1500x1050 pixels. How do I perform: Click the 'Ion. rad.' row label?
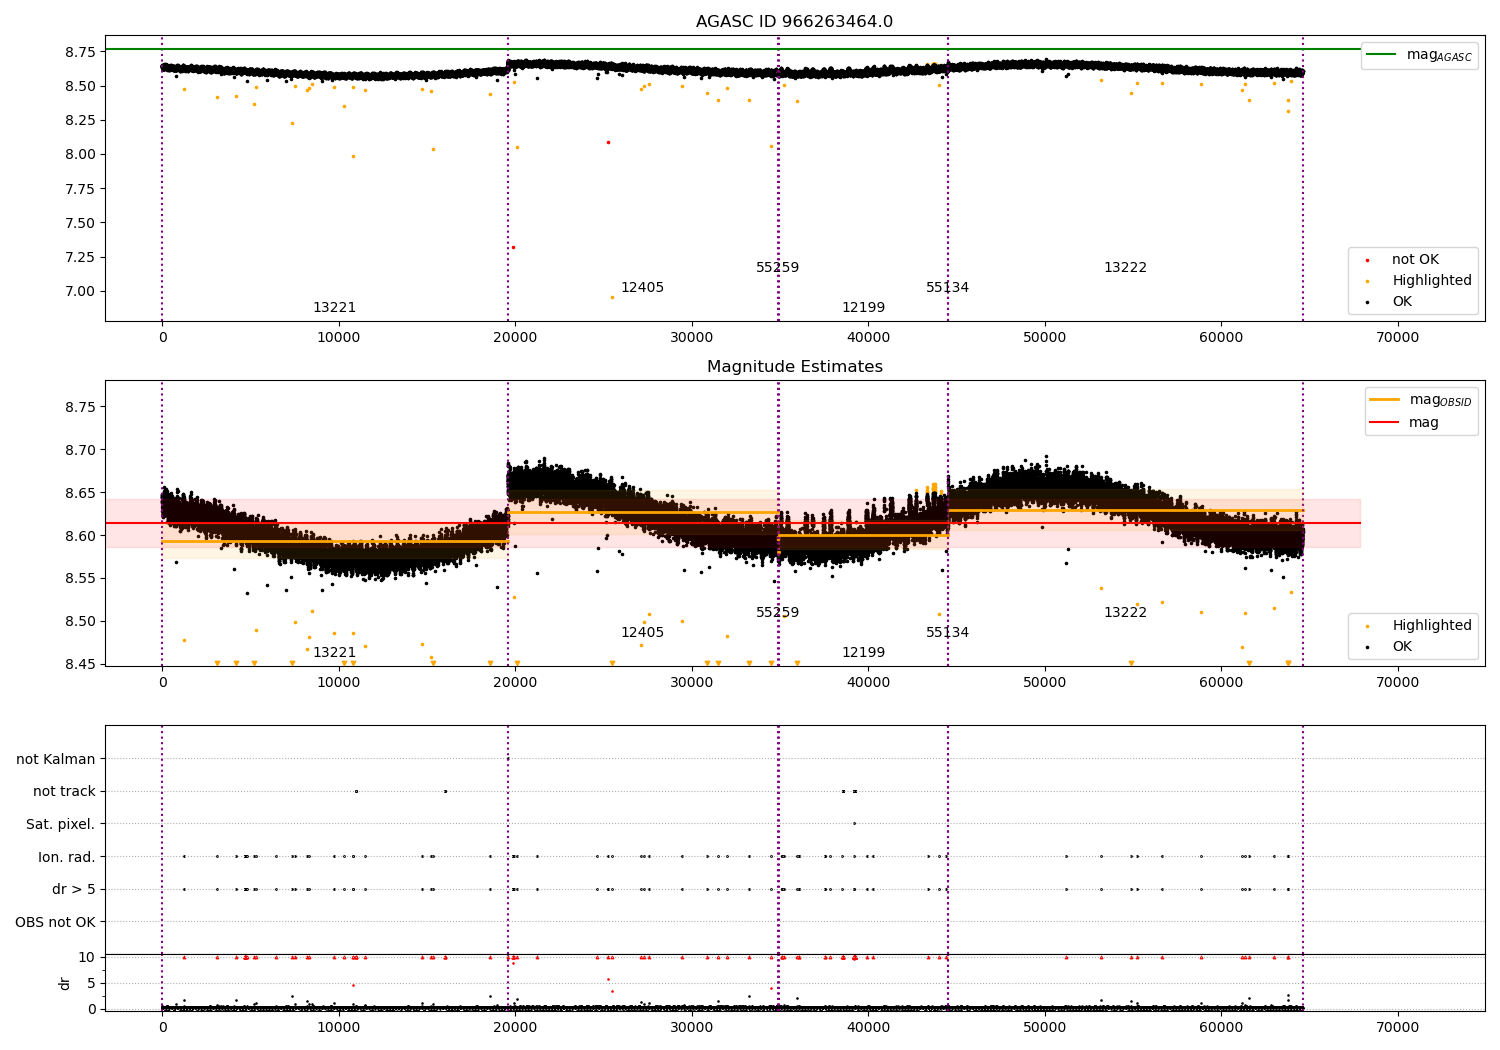67,857
